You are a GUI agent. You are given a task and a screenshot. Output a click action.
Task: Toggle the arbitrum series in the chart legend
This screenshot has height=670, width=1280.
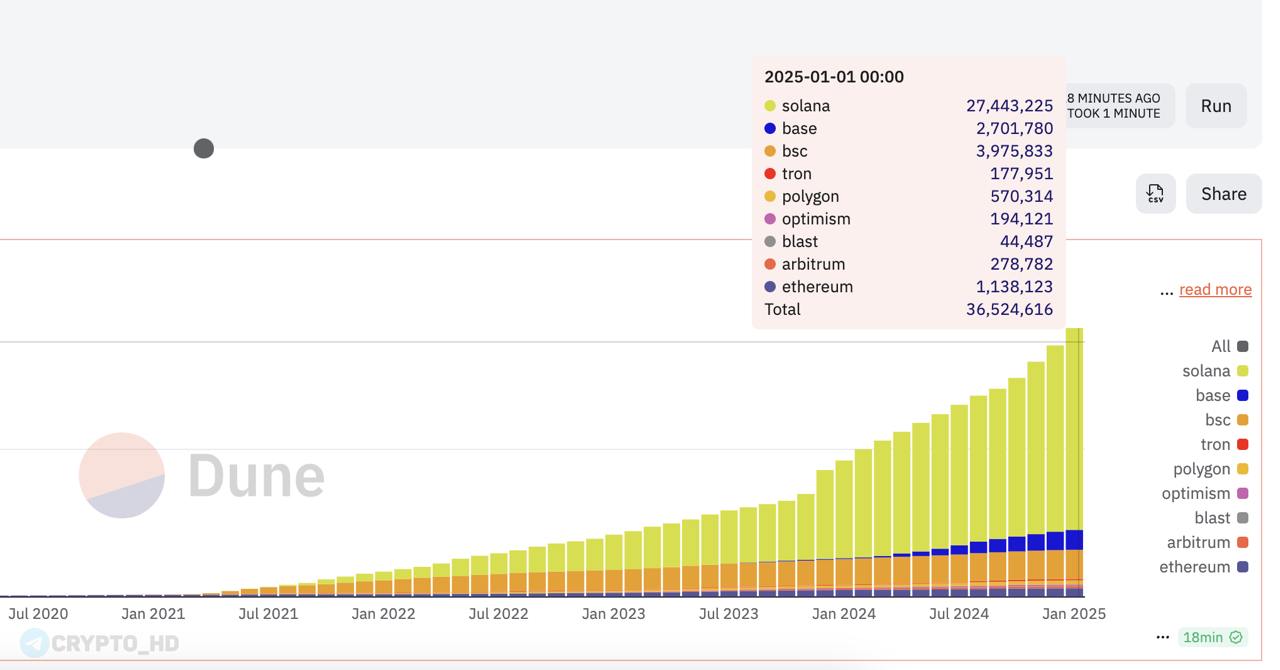coord(1207,542)
